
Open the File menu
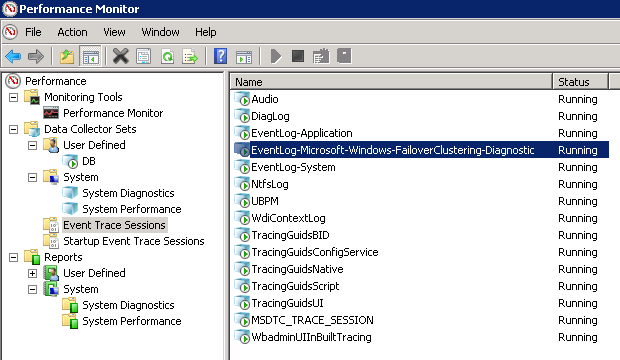(33, 32)
